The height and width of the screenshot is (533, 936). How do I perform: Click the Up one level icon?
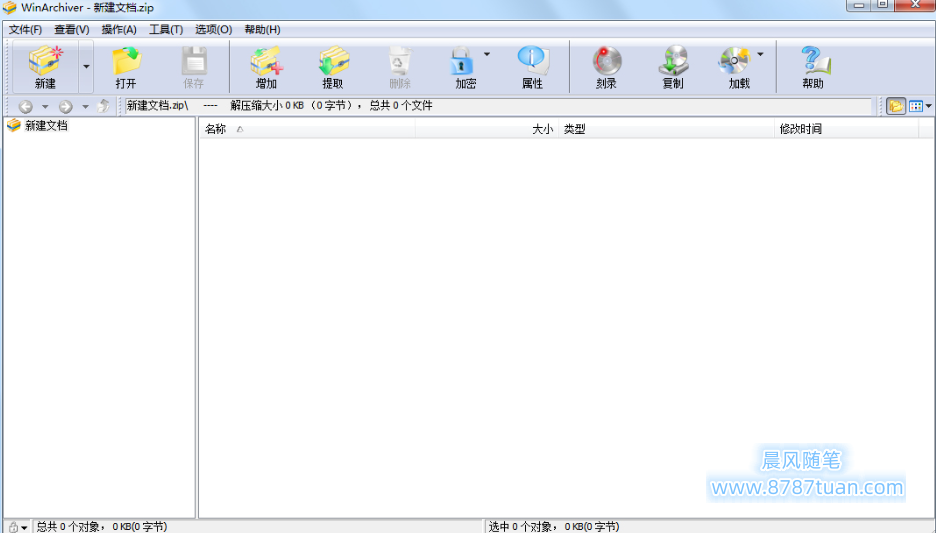(103, 106)
